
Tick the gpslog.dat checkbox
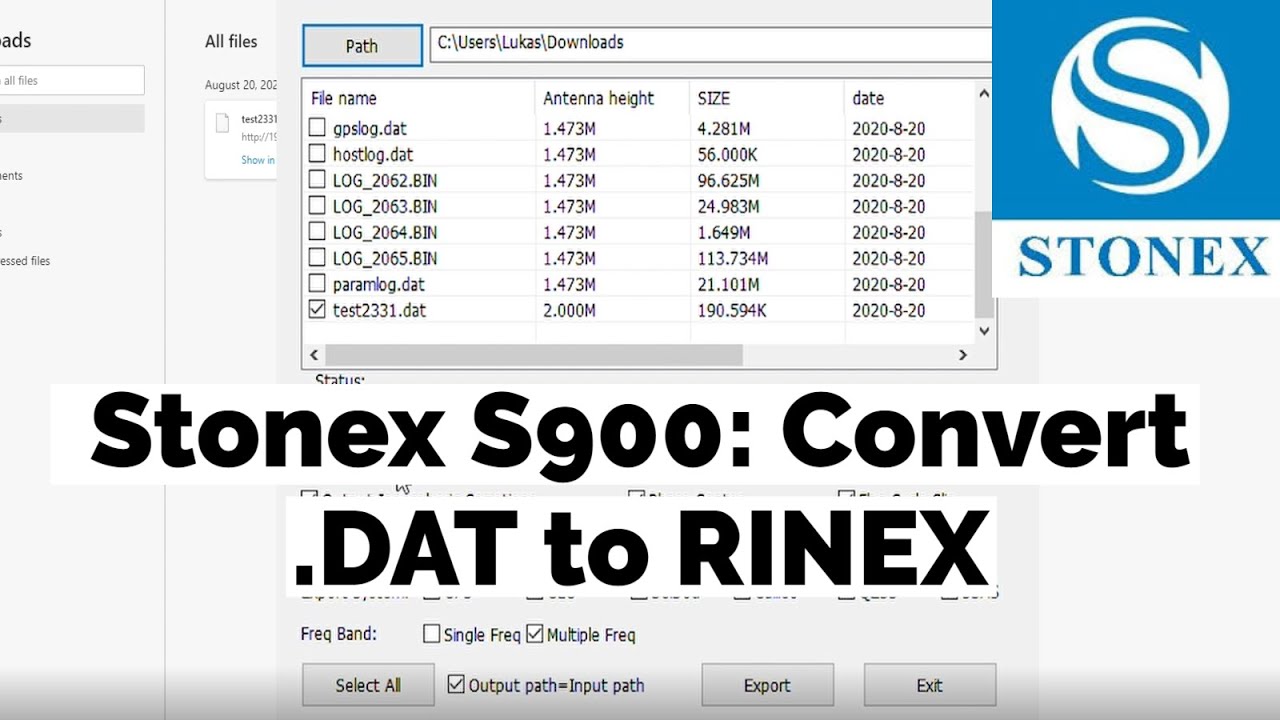point(317,128)
